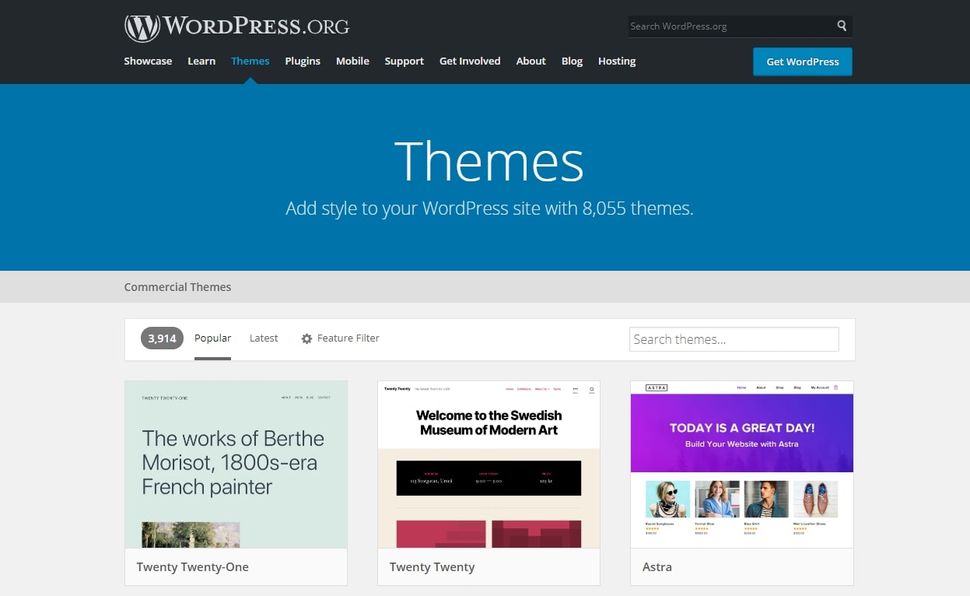Click the Feature Filter gear icon
The width and height of the screenshot is (970, 596).
306,339
